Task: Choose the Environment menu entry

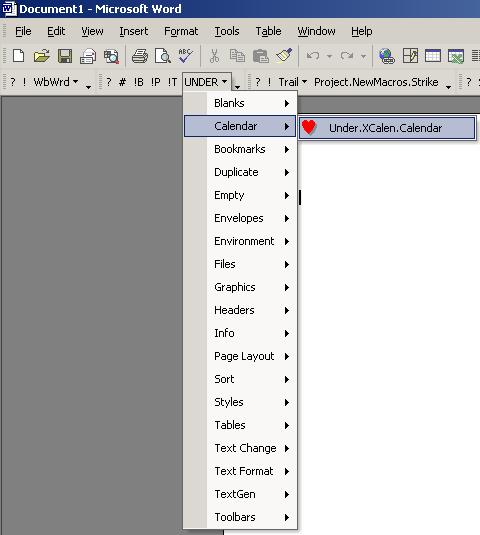Action: pos(240,241)
